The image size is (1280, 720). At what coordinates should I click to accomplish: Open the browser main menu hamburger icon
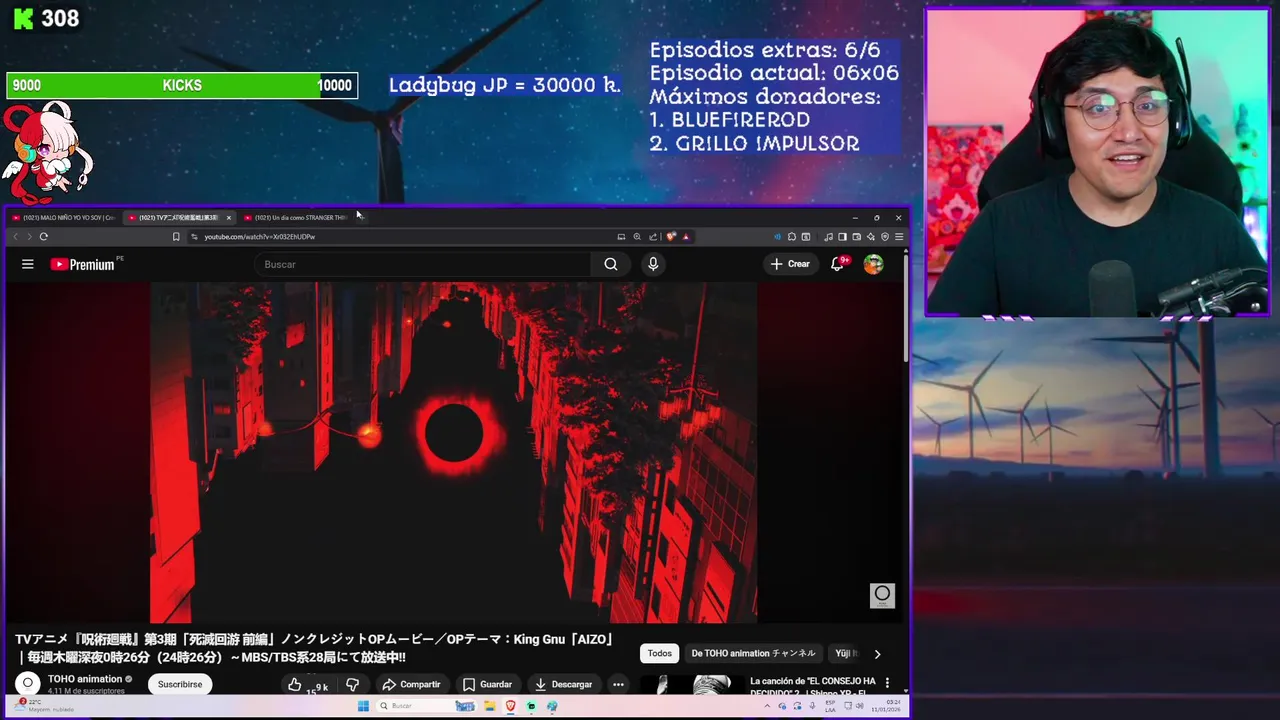point(899,237)
